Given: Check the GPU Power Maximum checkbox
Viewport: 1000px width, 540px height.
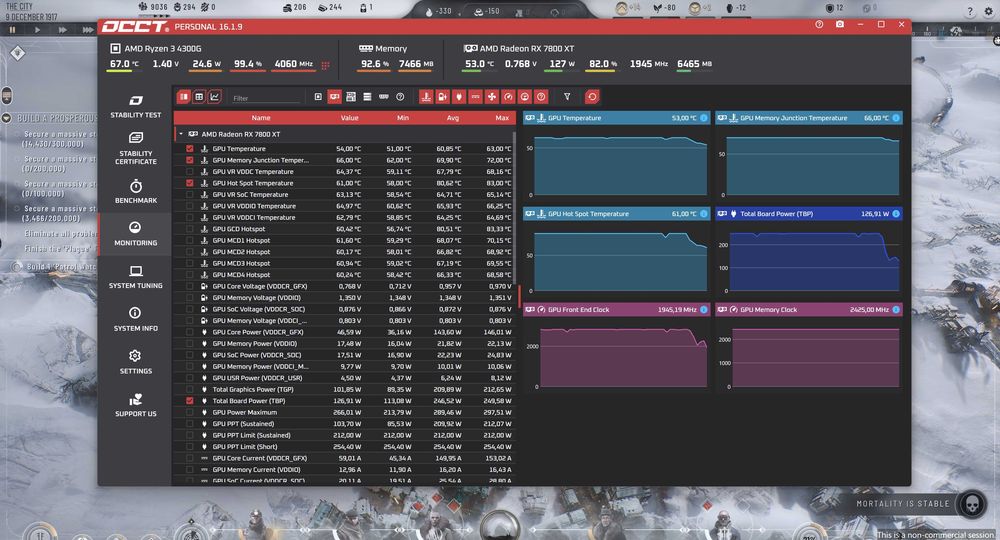Looking at the screenshot, I should [189, 412].
